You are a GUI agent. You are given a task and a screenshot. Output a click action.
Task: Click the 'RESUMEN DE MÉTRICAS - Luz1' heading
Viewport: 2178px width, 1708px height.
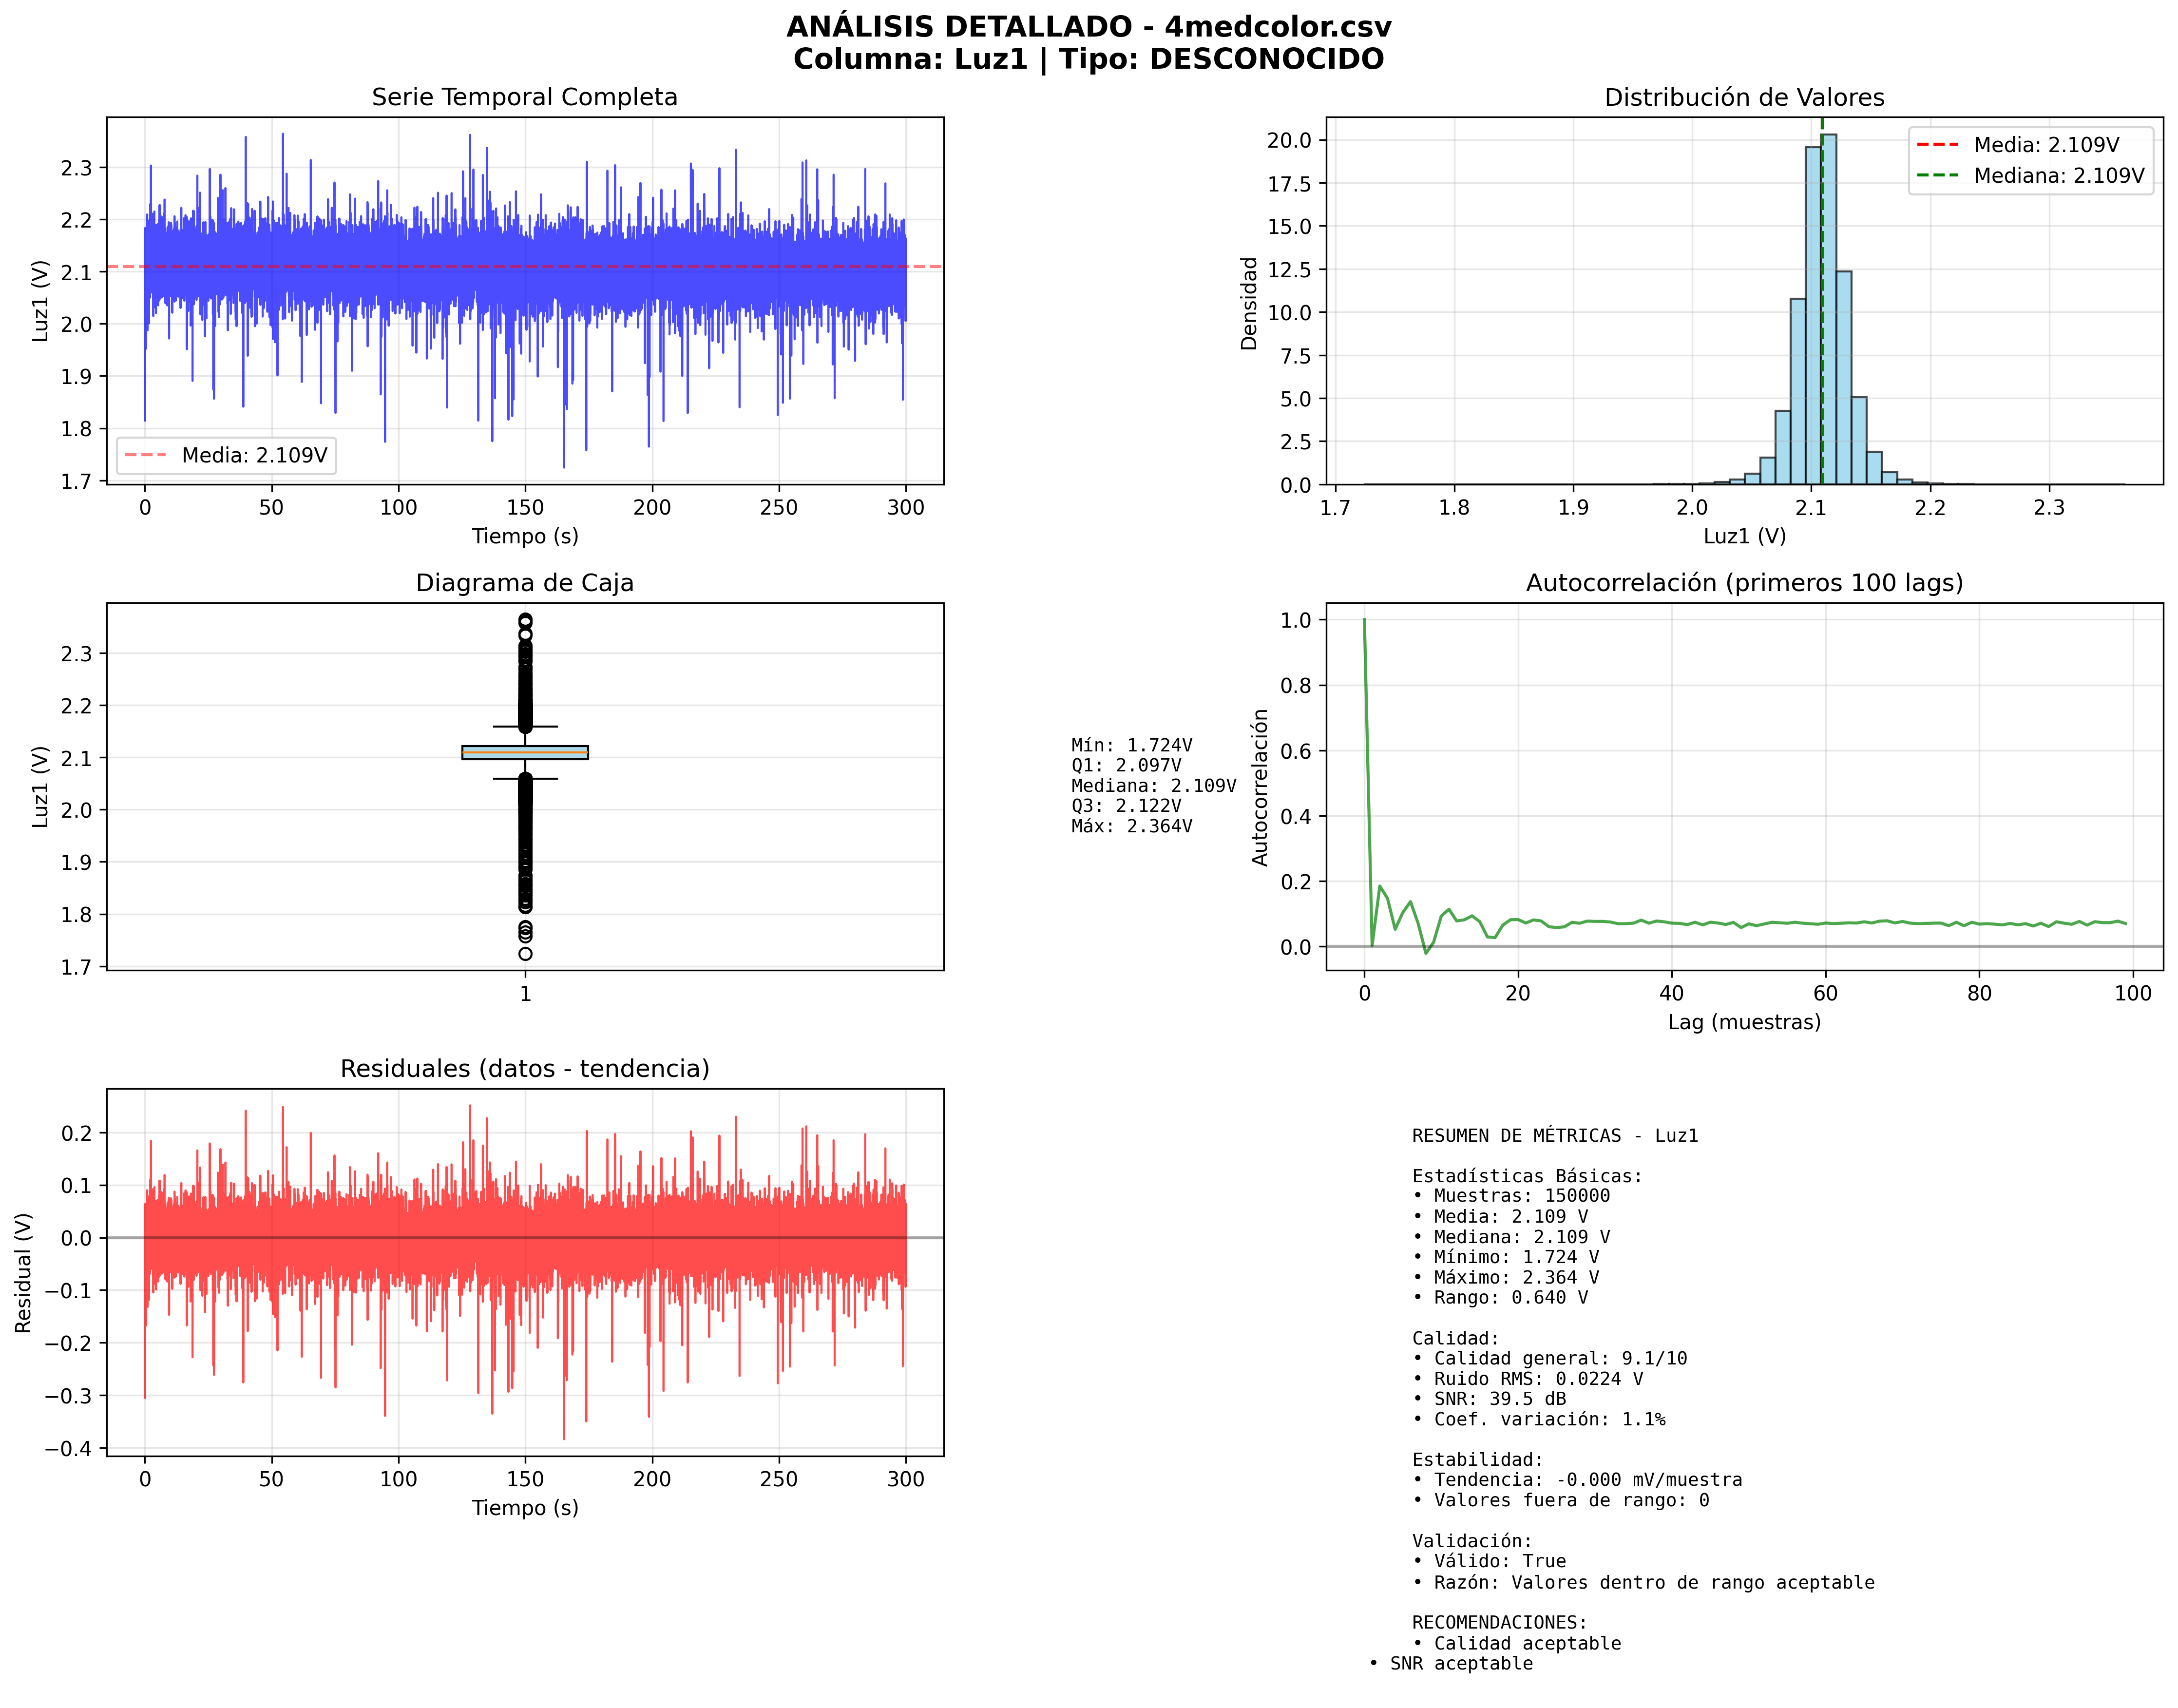click(x=1554, y=1136)
